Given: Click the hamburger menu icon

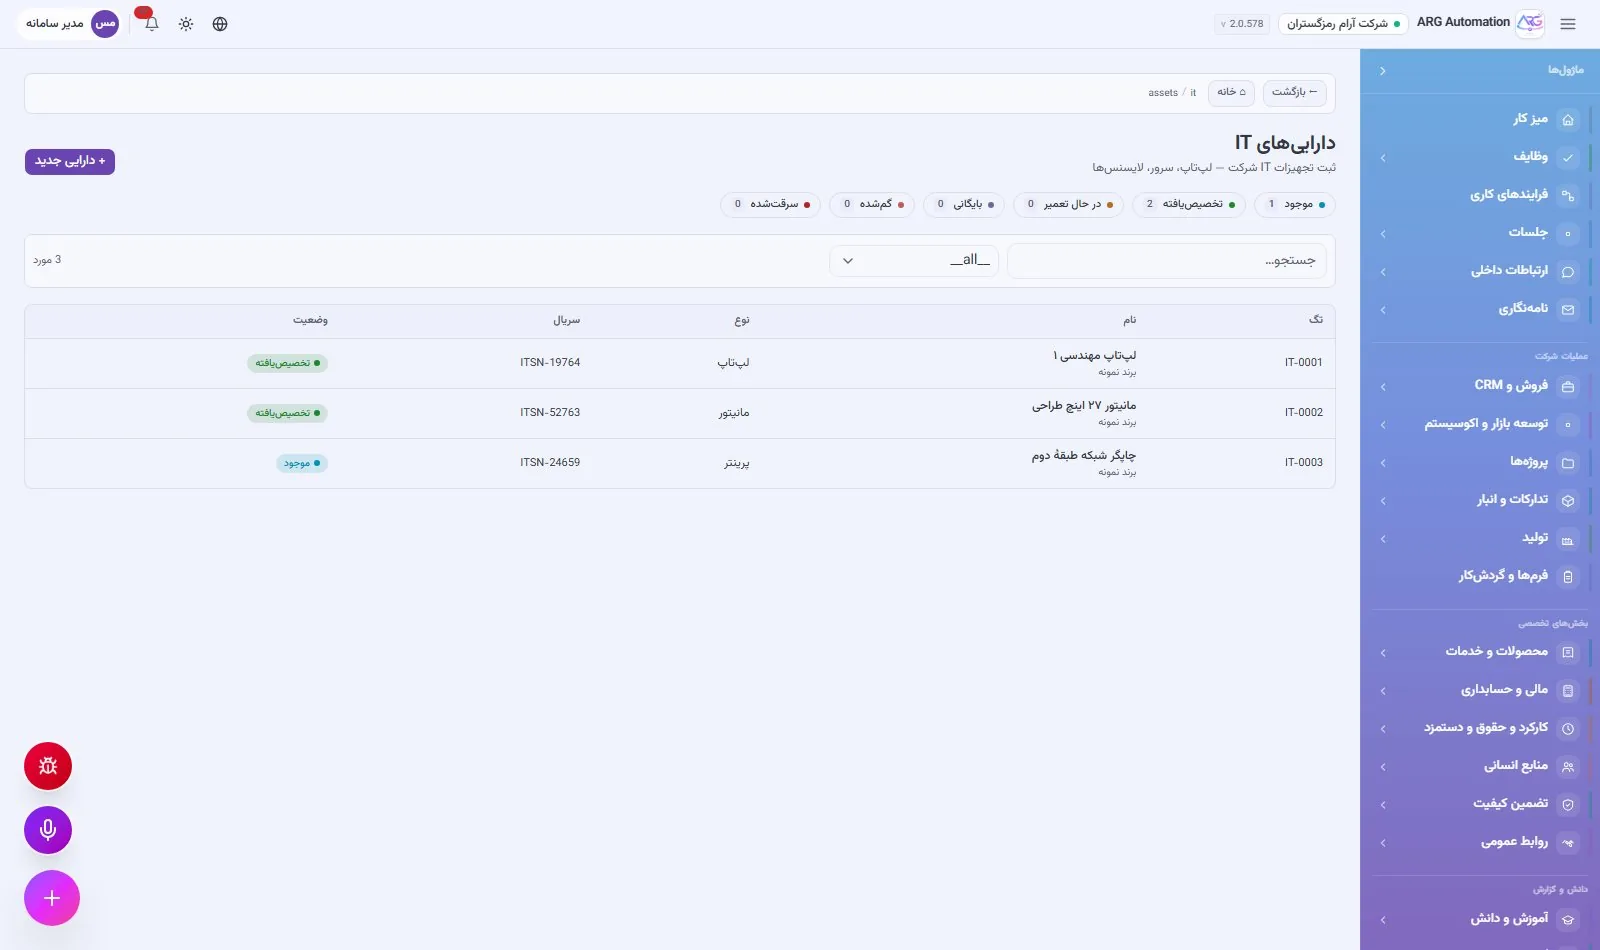Looking at the screenshot, I should click(1568, 24).
